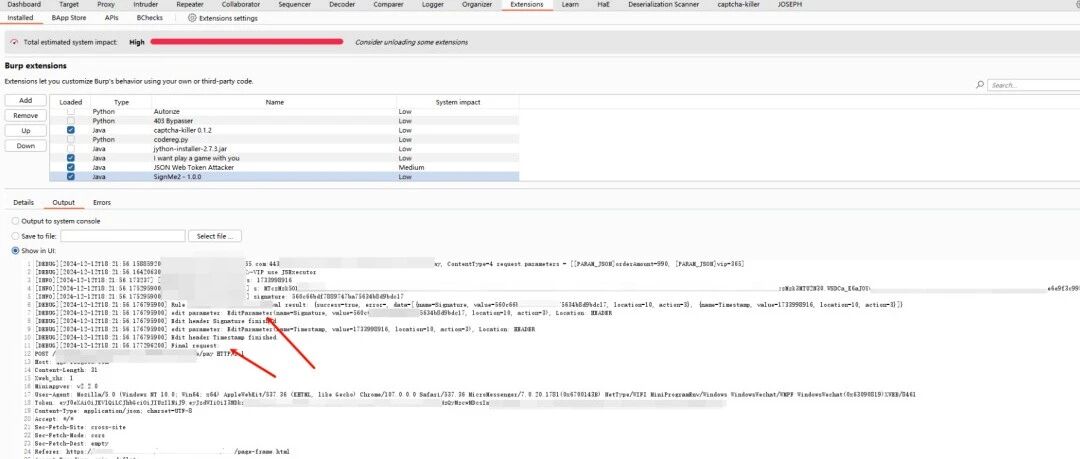Open the BApp Store sub-tab
Screen dimensions: 1080x459
pos(69,18)
